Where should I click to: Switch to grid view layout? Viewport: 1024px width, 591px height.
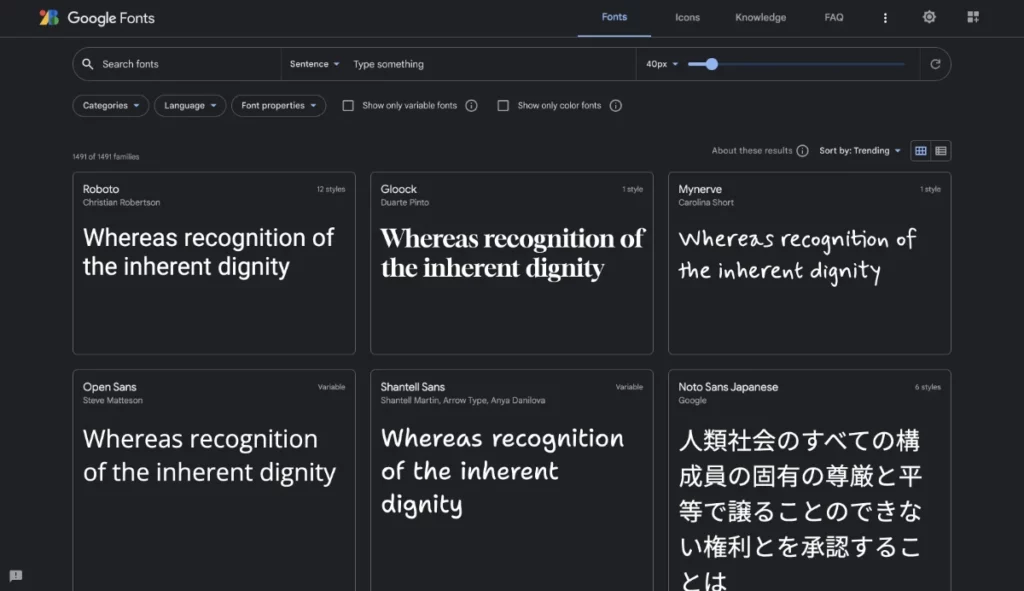click(921, 151)
